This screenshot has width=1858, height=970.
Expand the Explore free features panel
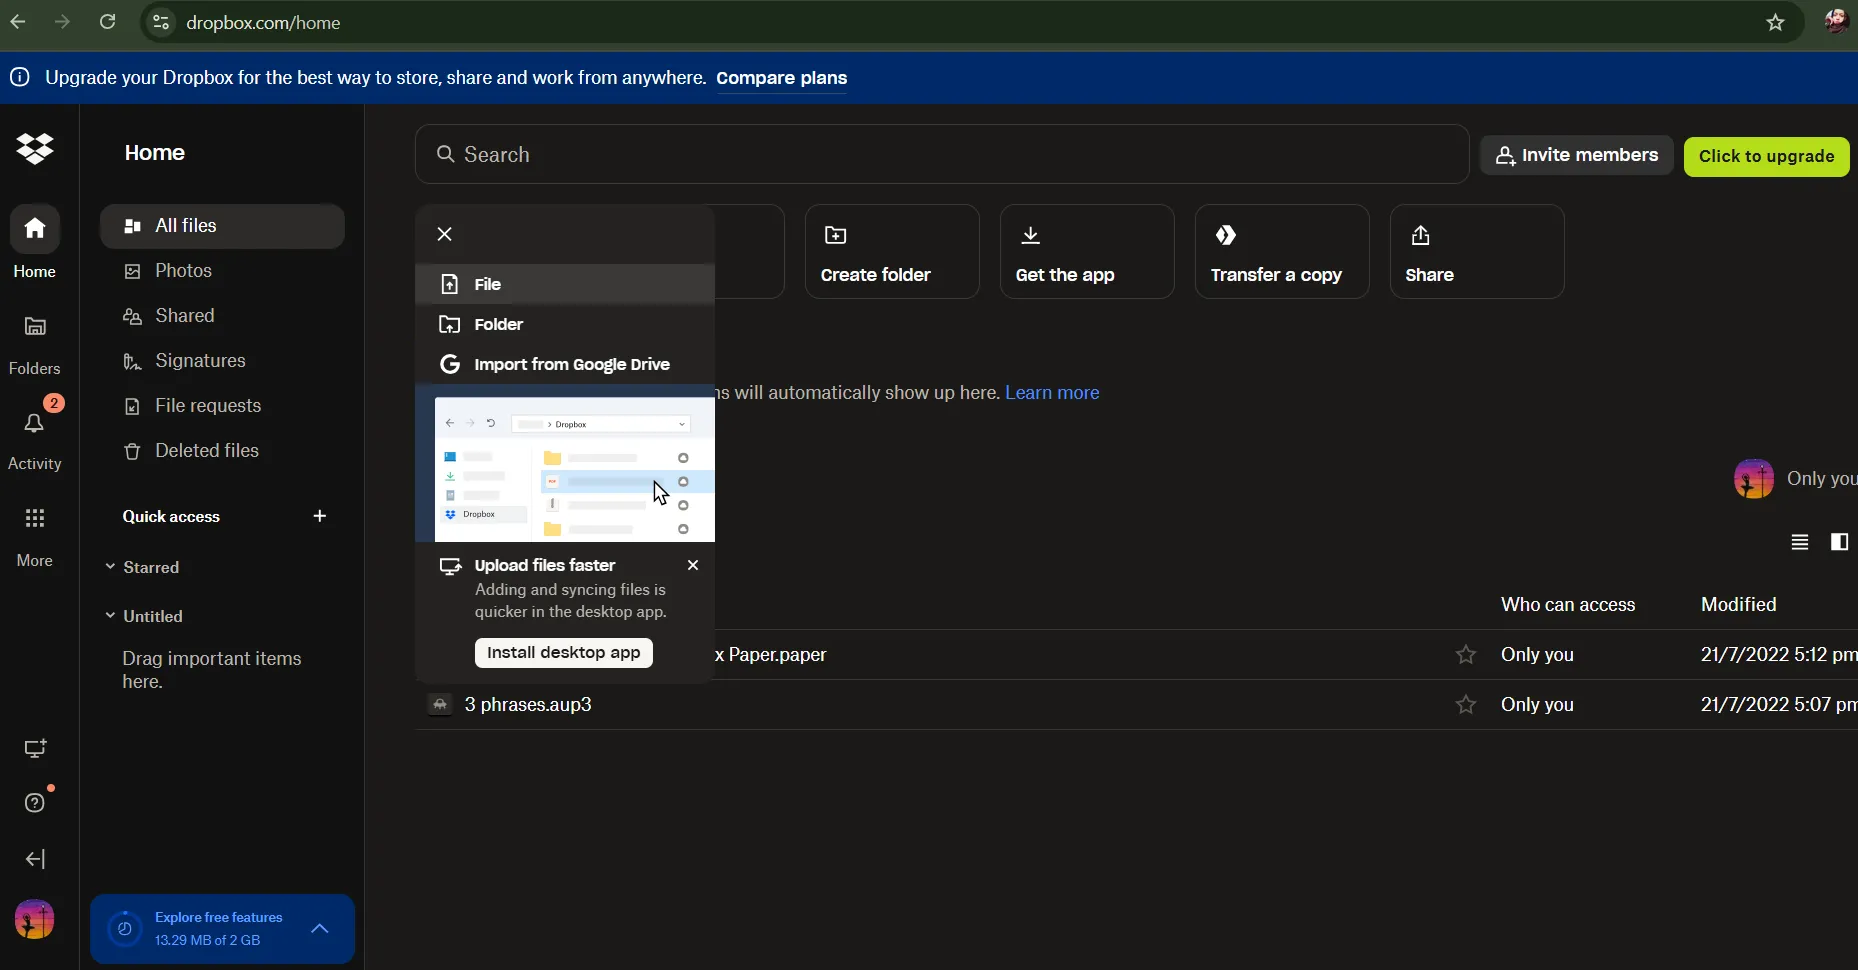(x=320, y=929)
